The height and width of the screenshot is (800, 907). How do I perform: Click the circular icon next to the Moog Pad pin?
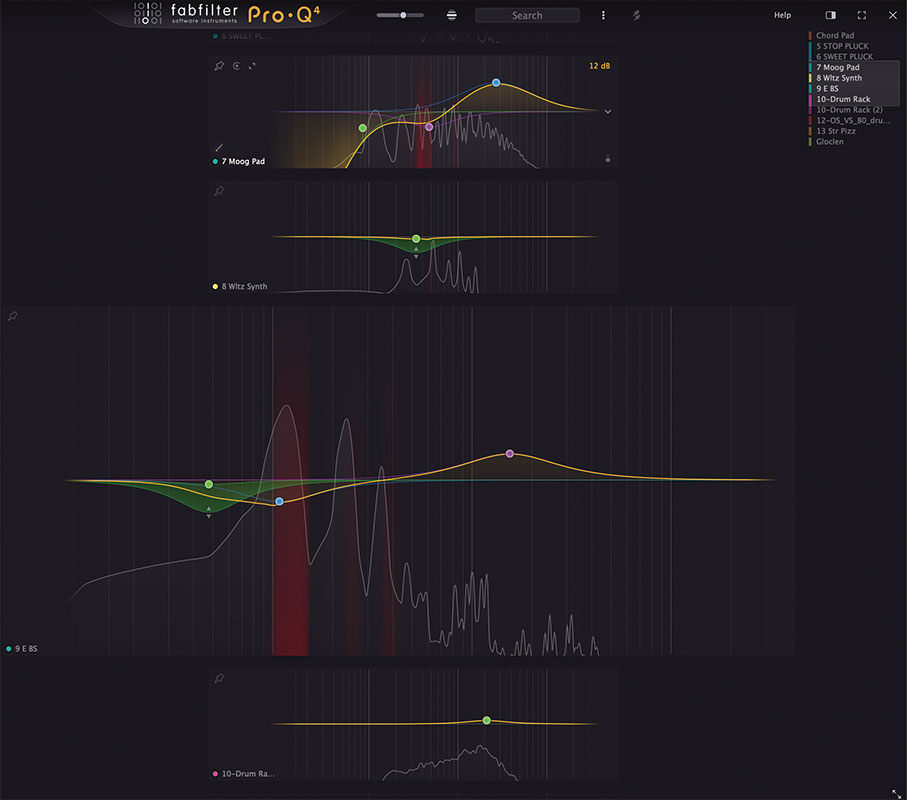(237, 66)
